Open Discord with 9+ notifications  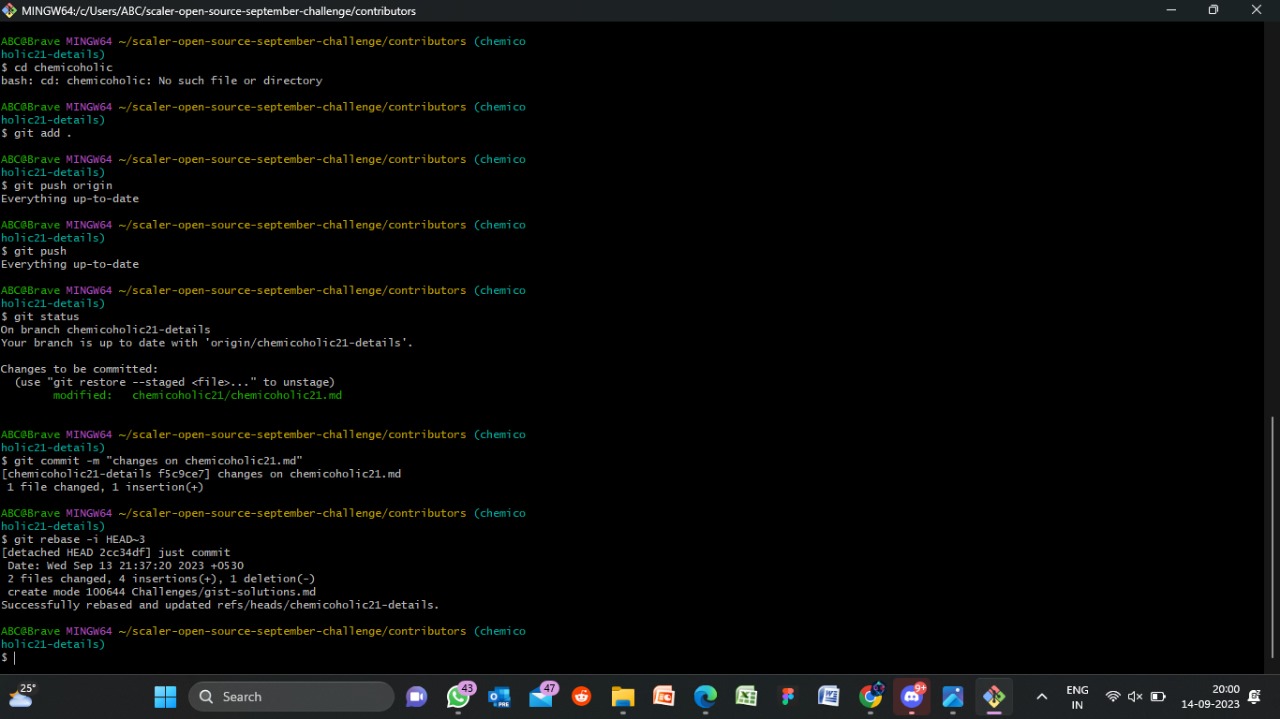click(x=912, y=696)
